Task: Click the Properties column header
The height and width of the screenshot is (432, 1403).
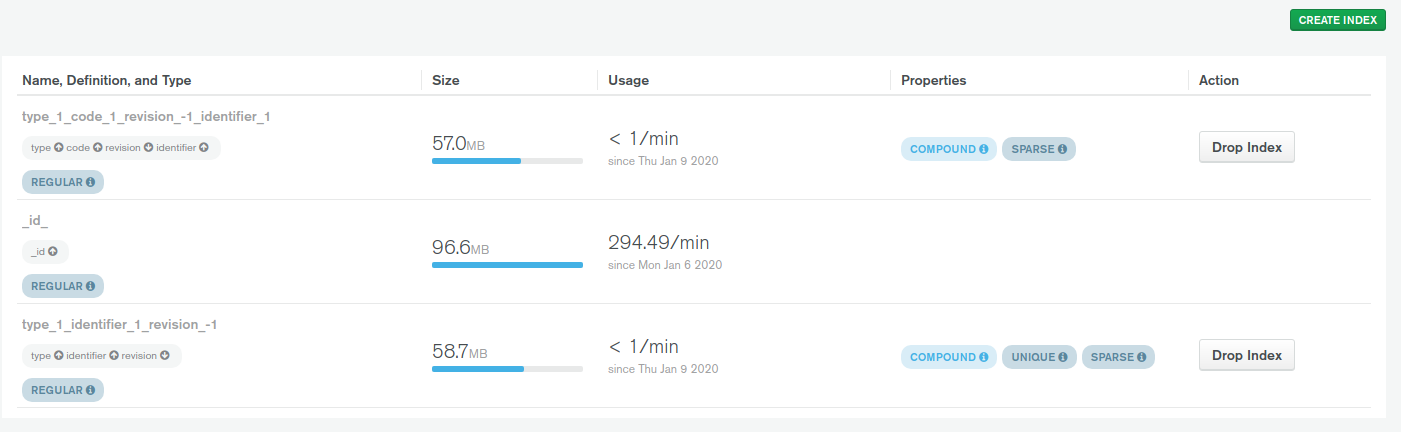Action: point(933,80)
